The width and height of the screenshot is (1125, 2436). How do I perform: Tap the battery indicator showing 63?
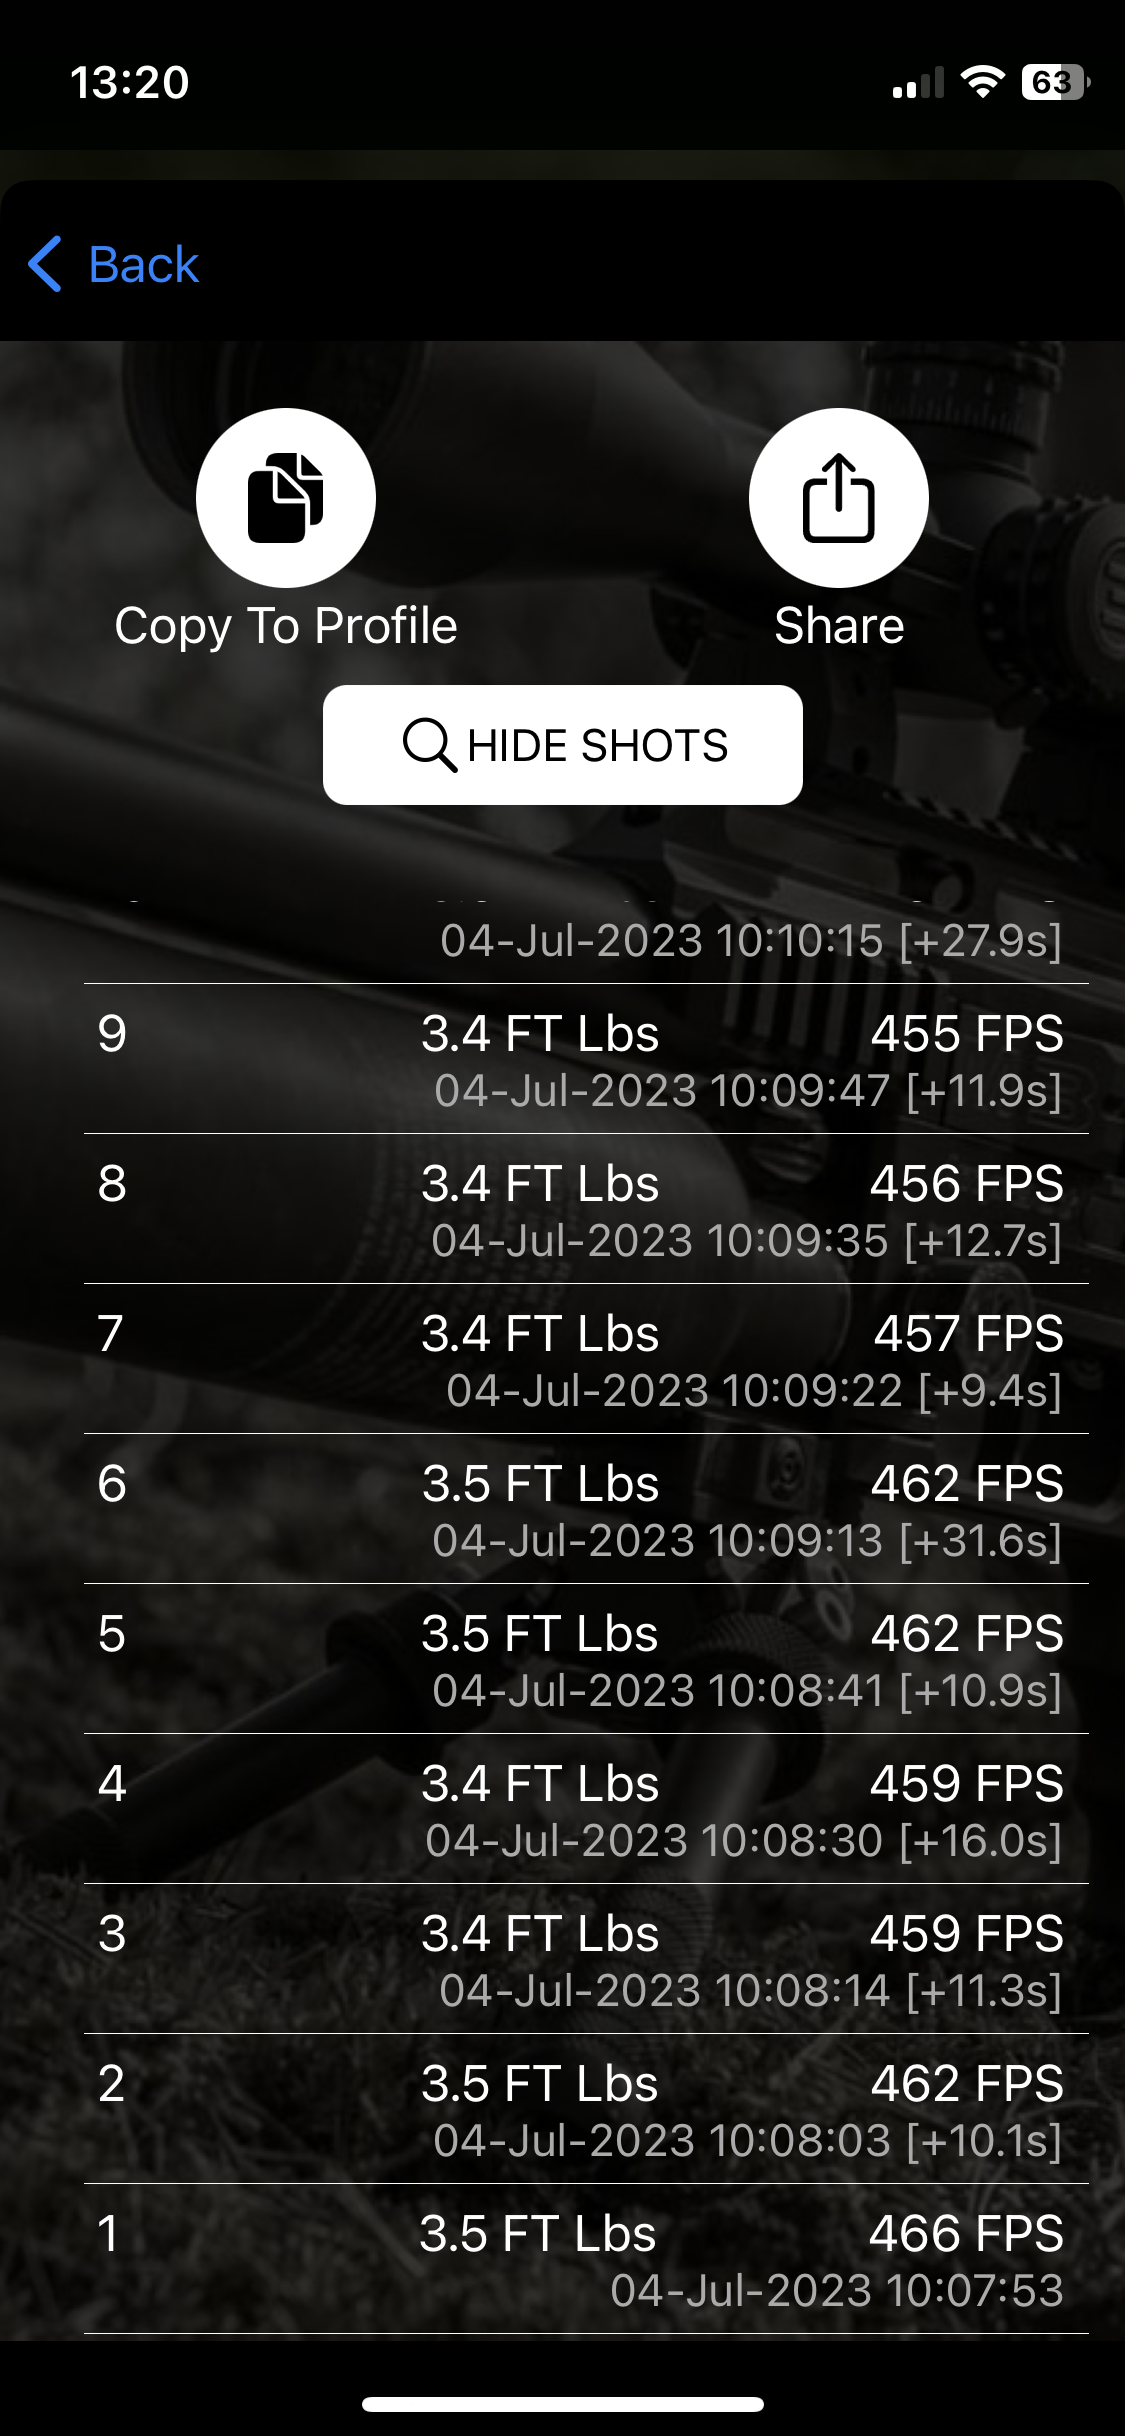click(1055, 82)
